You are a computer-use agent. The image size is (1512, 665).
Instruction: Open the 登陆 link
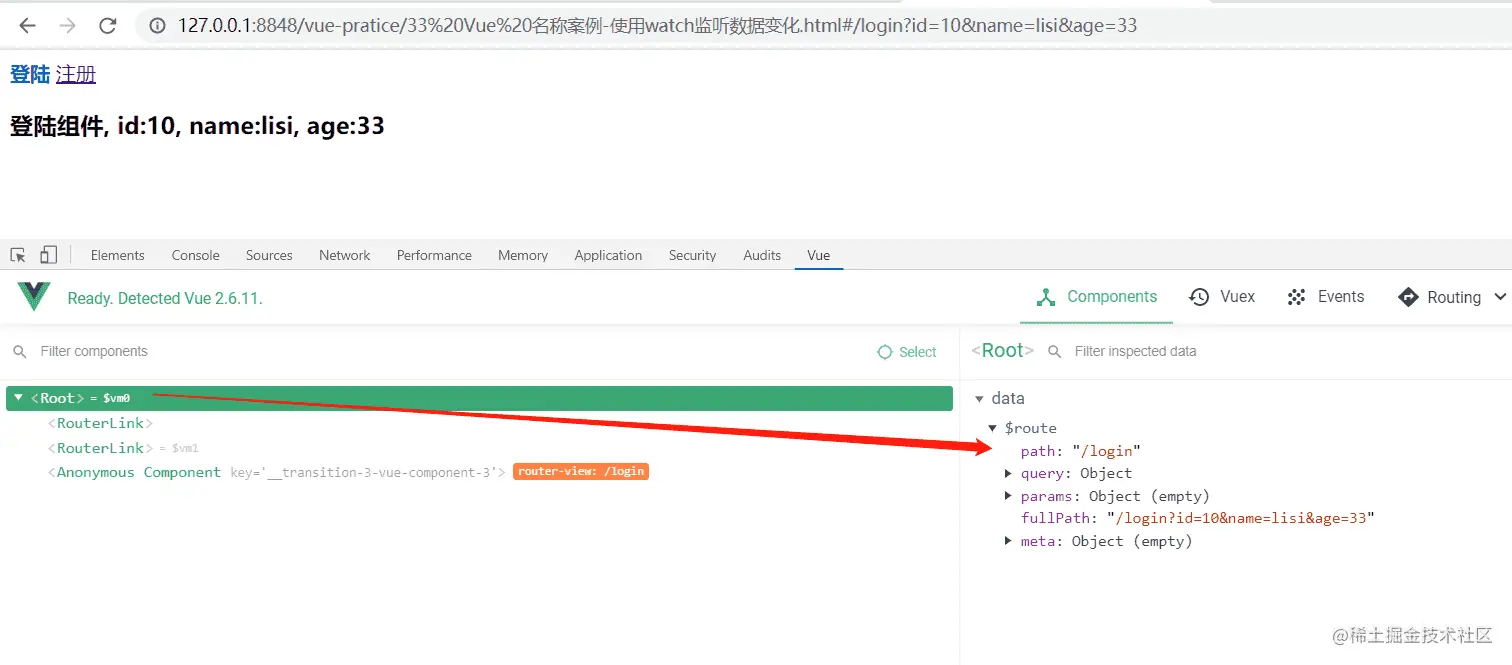(x=30, y=74)
